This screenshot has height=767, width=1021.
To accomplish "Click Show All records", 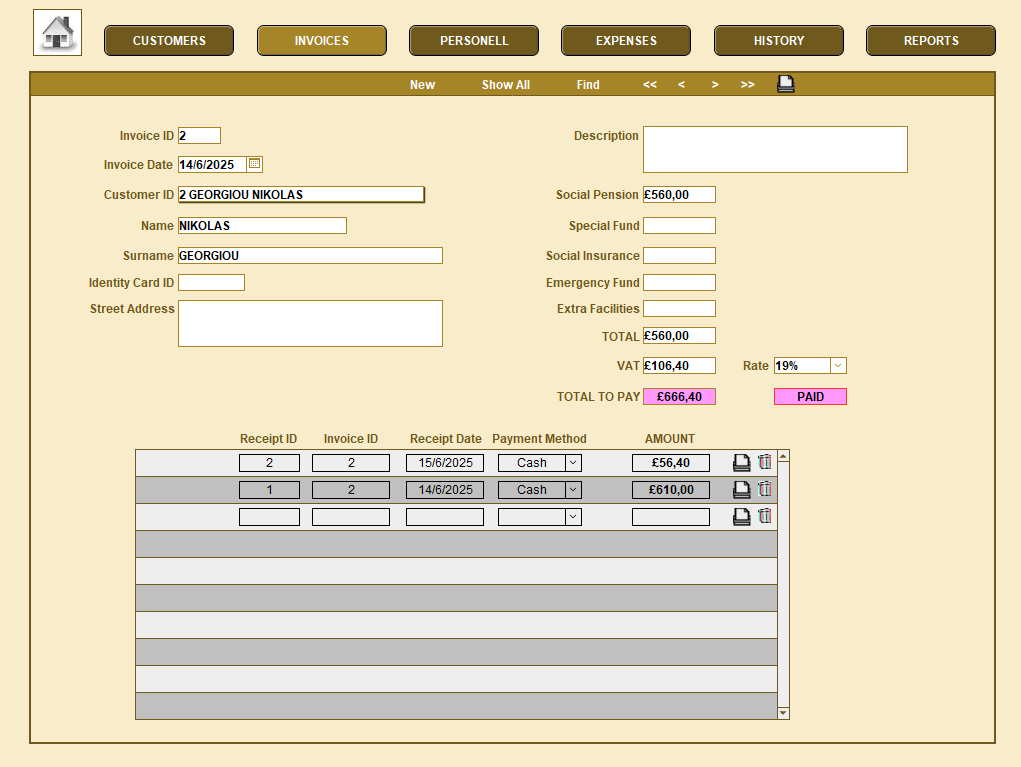I will point(505,85).
